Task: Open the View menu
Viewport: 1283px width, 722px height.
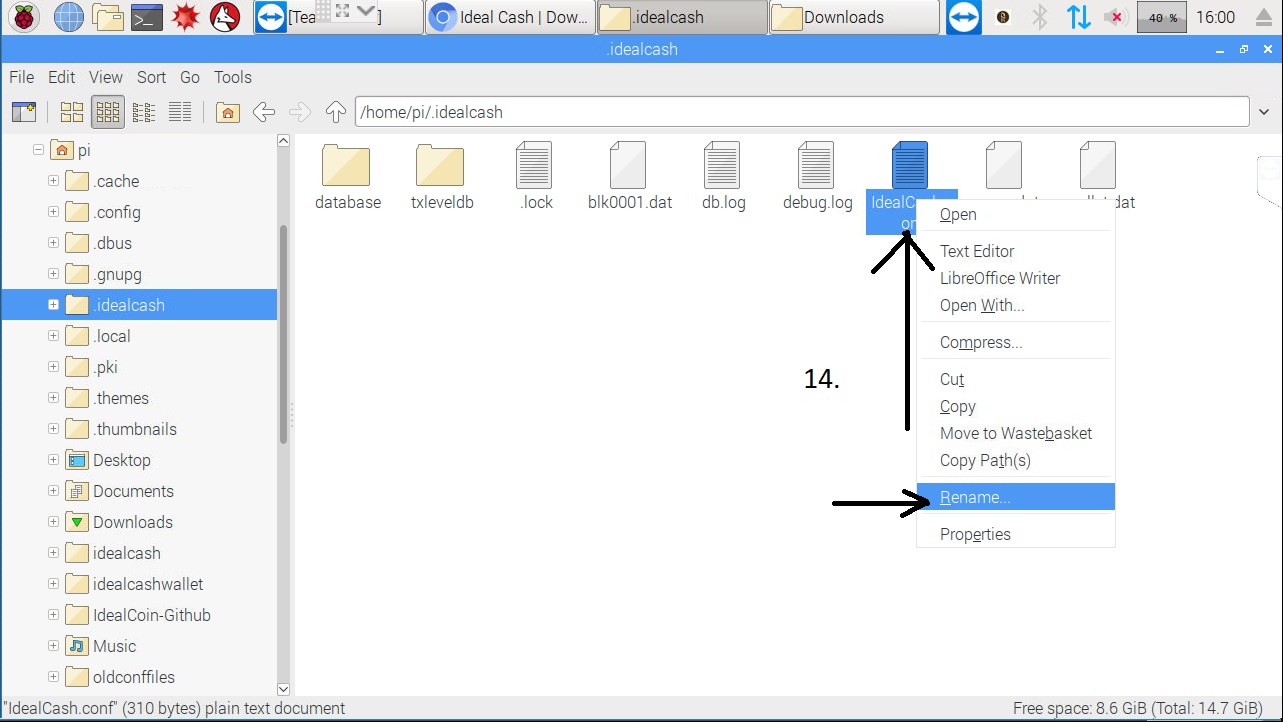Action: tap(105, 77)
